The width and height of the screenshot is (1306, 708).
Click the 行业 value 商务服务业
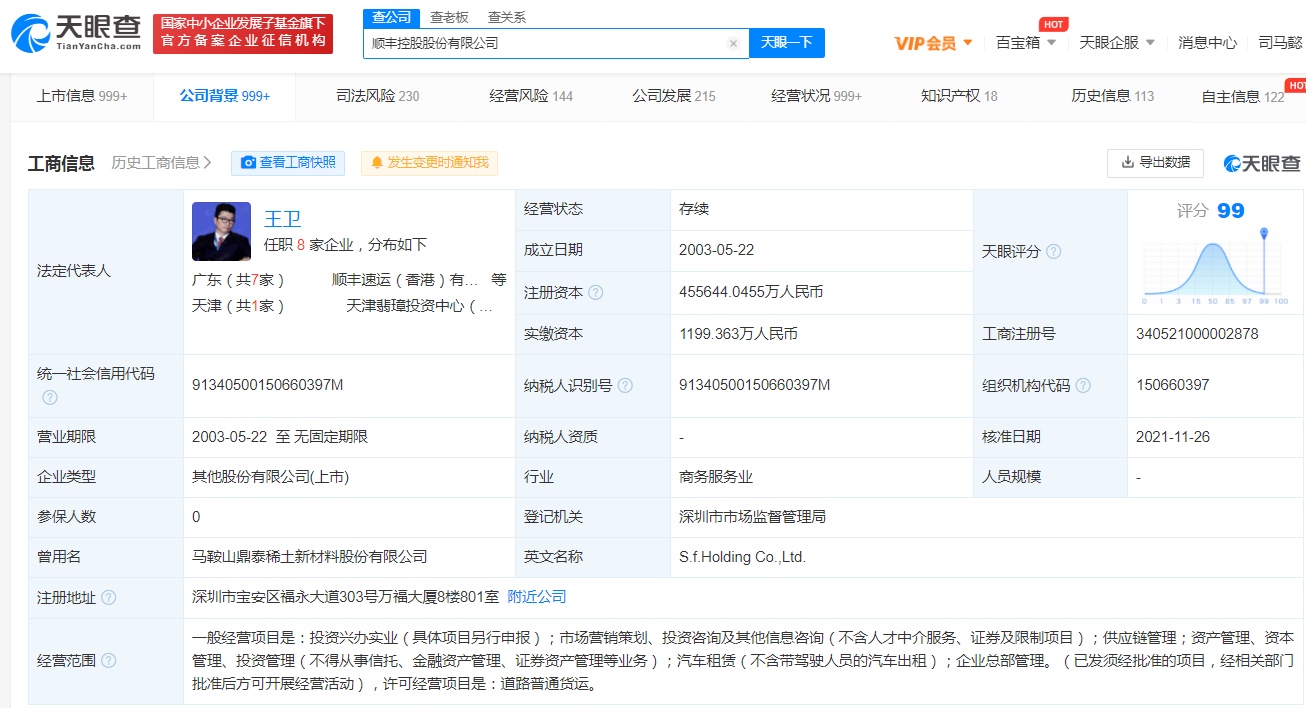[x=716, y=476]
